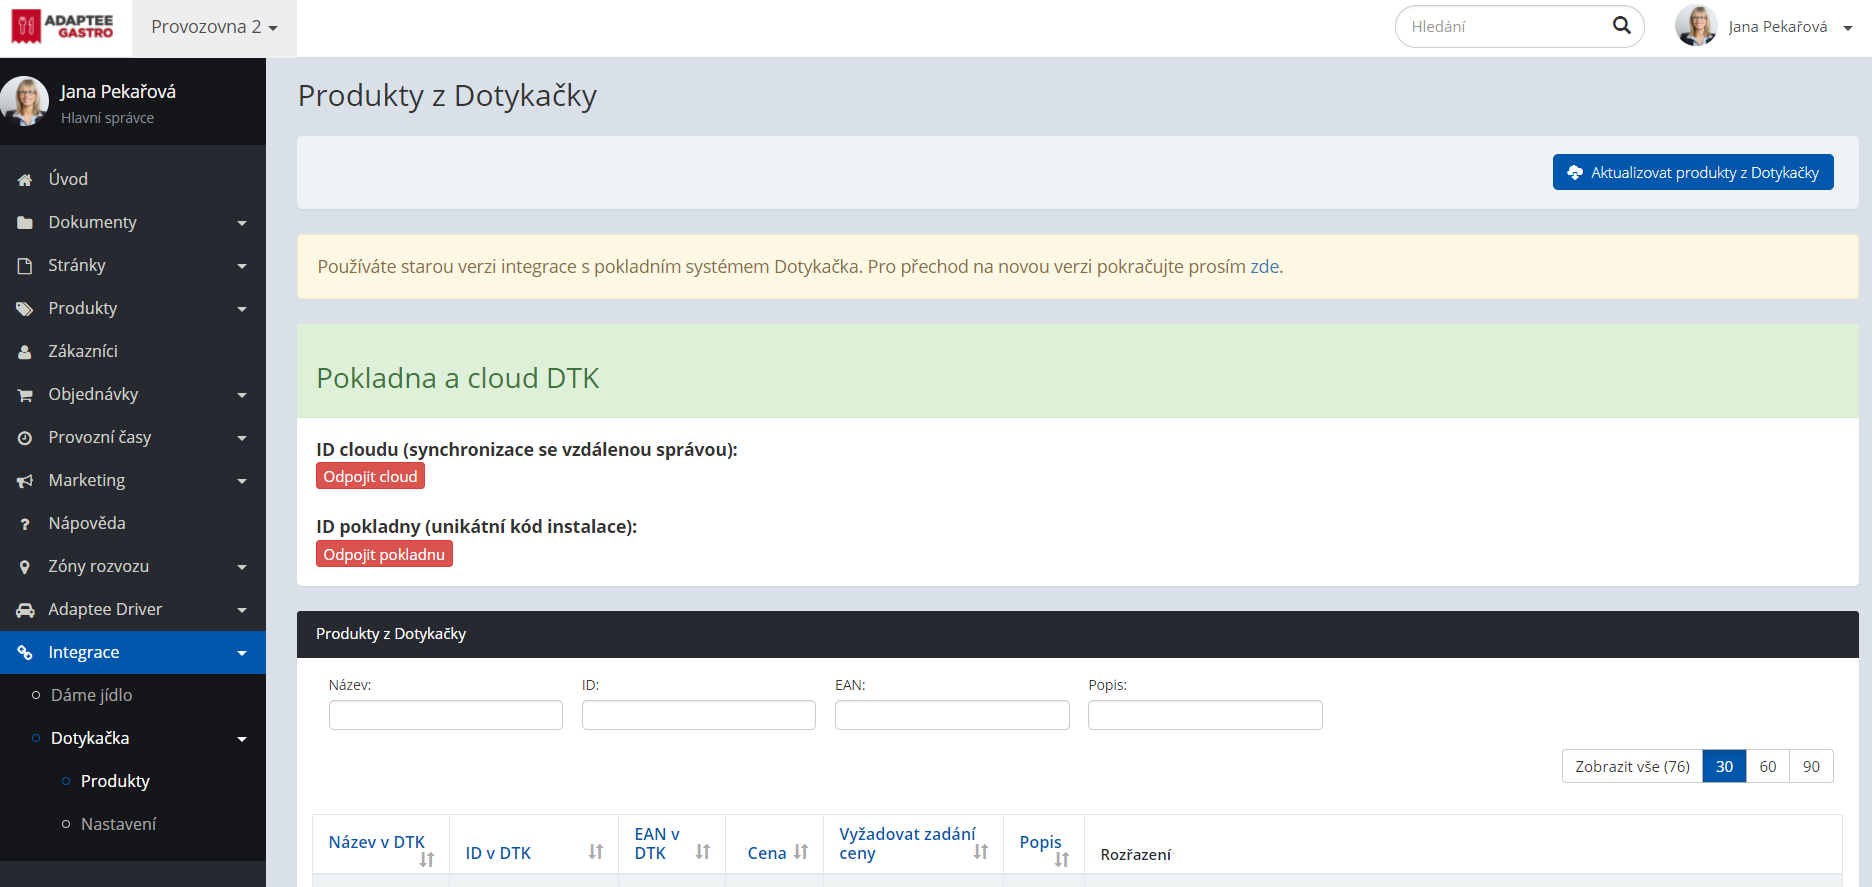
Task: Click the sidebar profile photo of Jana Pekařová
Action: pos(25,101)
